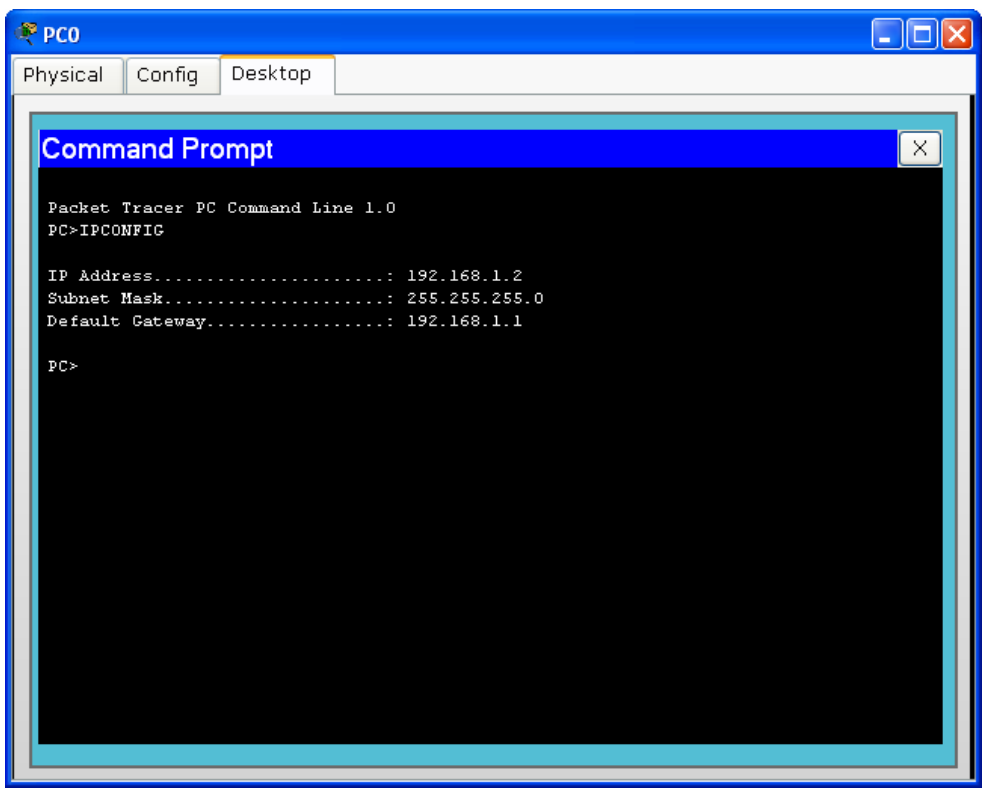This screenshot has height=792, width=985.
Task: Click the "IP Address" label in the output
Action: 99,276
